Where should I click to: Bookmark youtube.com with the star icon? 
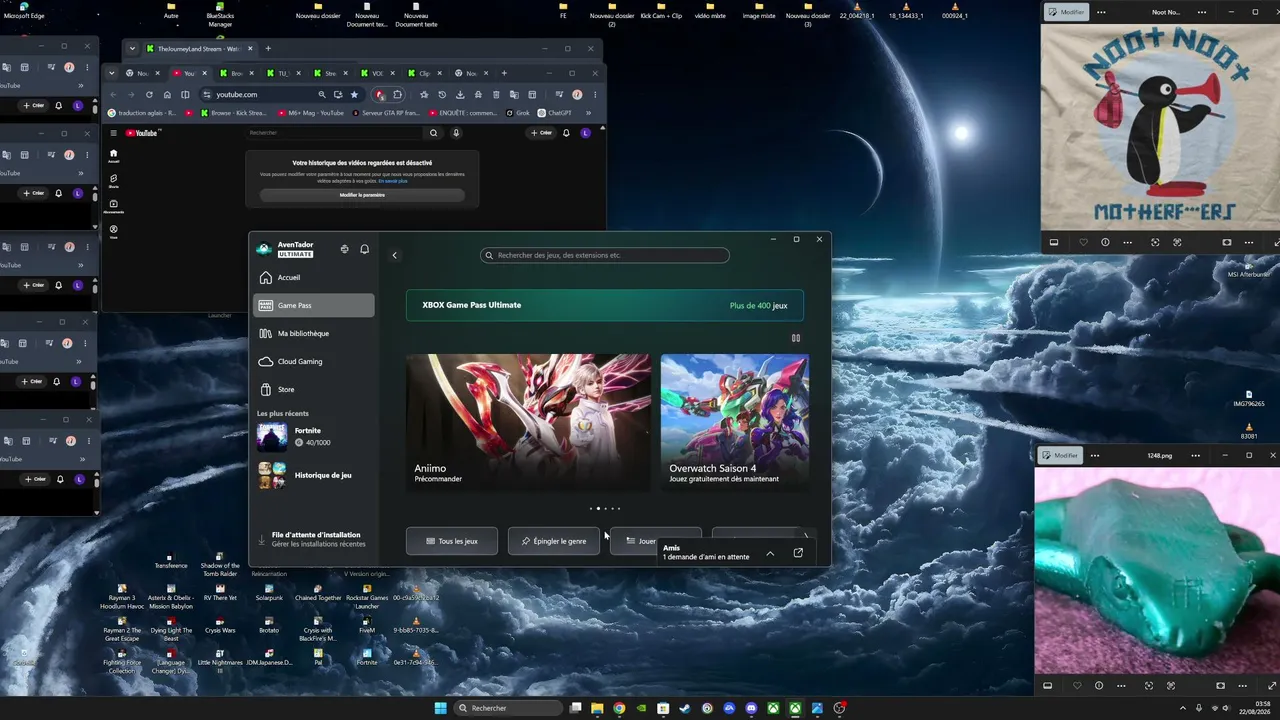(354, 95)
